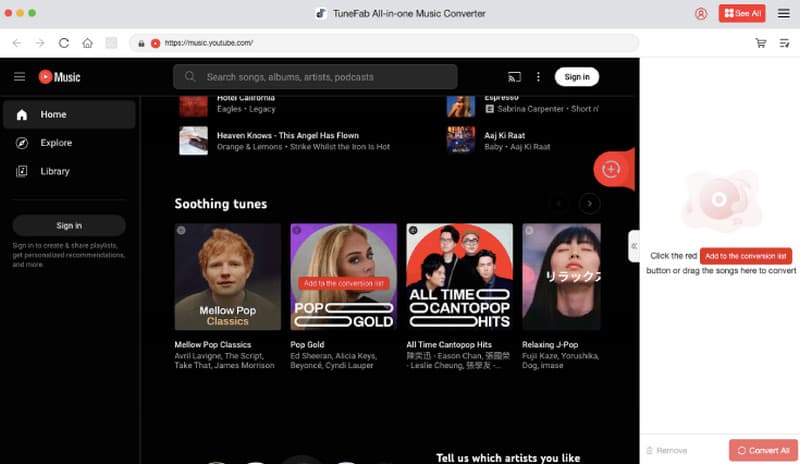This screenshot has width=800, height=464.
Task: Open the hamburger menu in title bar
Action: (x=784, y=14)
